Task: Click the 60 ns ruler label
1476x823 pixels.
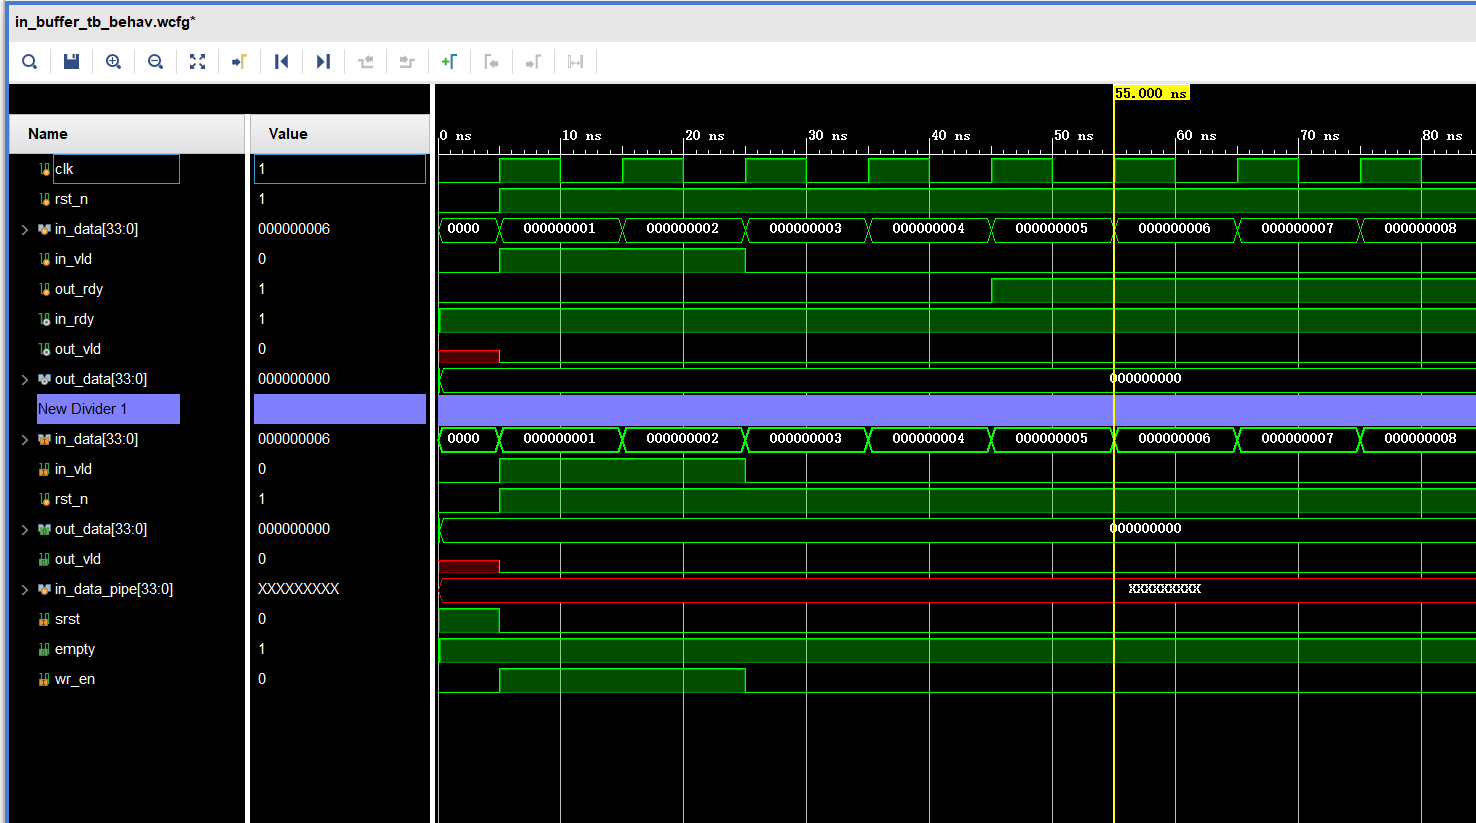Action: pyautogui.click(x=1196, y=135)
